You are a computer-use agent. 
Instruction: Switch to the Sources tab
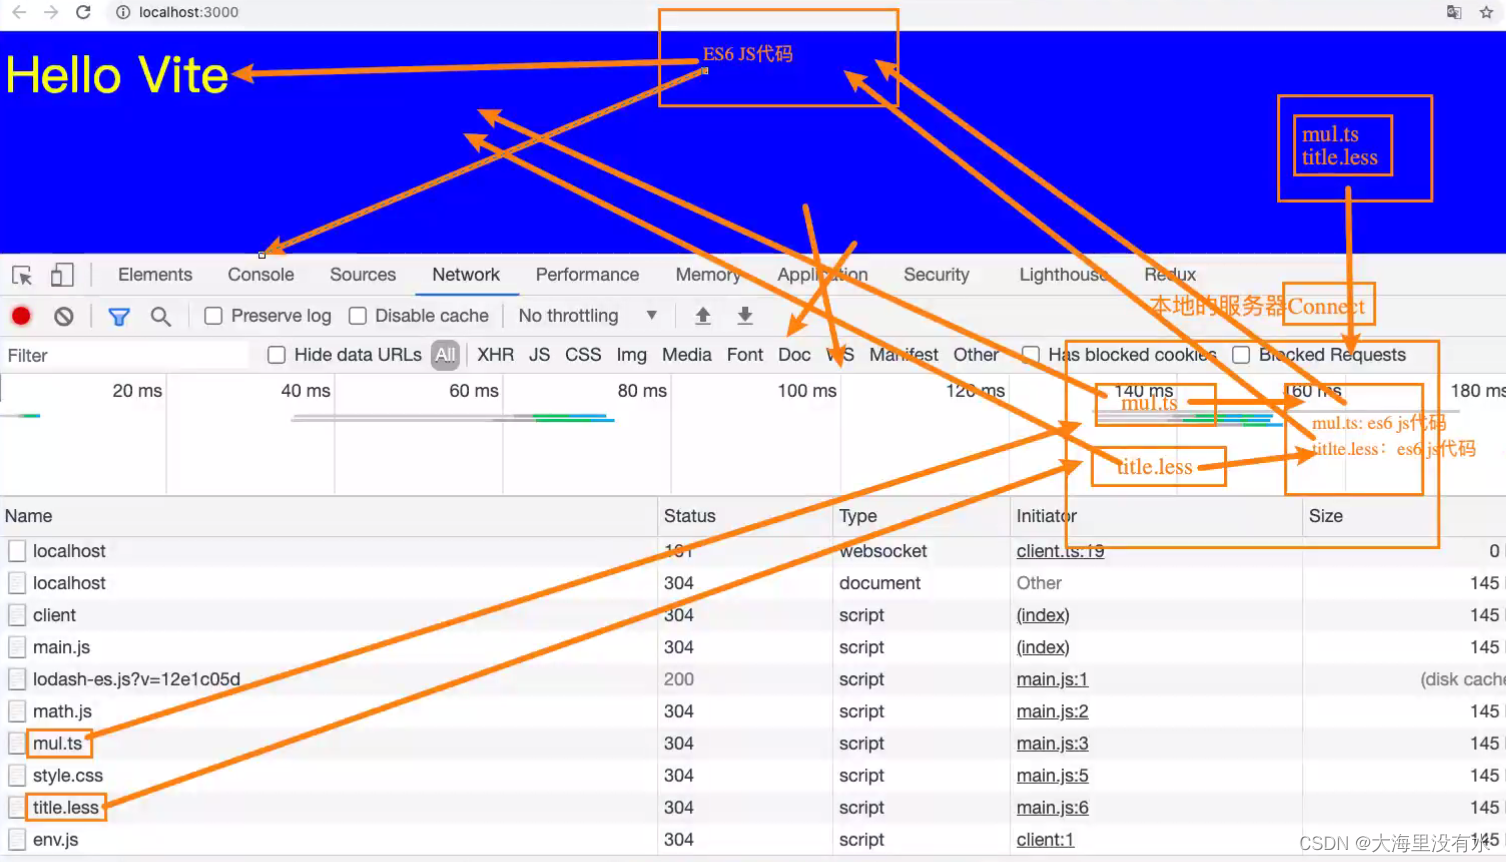click(363, 275)
